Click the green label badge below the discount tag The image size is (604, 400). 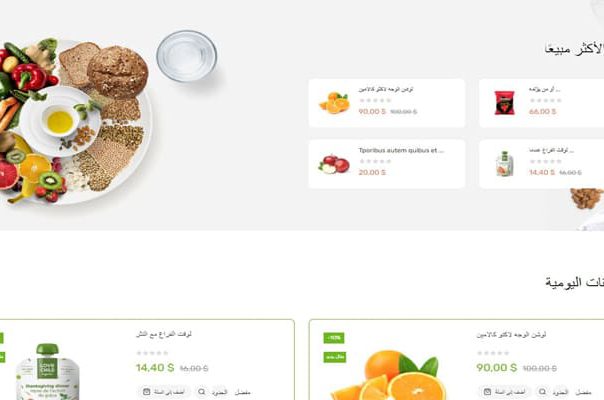pyautogui.click(x=334, y=357)
